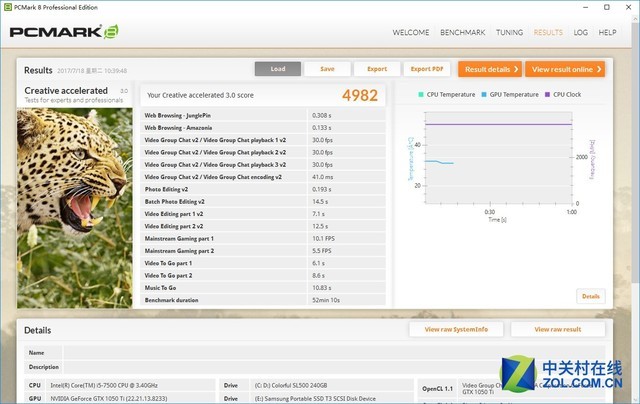Click the 10.1 FPS gaming result value

(x=323, y=238)
